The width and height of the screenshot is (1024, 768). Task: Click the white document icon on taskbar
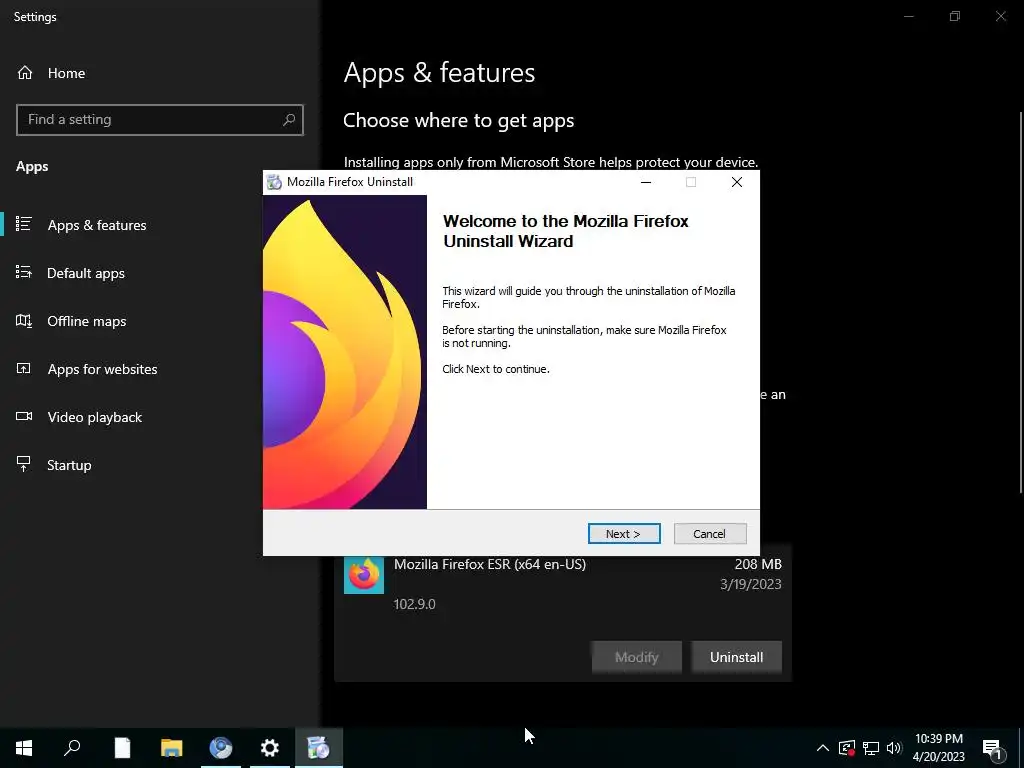click(122, 748)
